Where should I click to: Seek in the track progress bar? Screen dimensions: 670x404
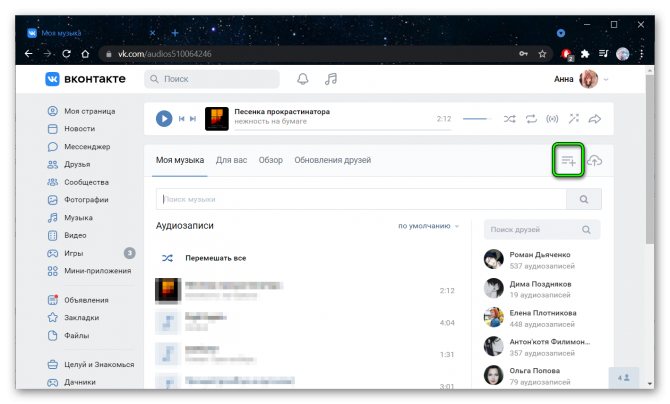343,129
